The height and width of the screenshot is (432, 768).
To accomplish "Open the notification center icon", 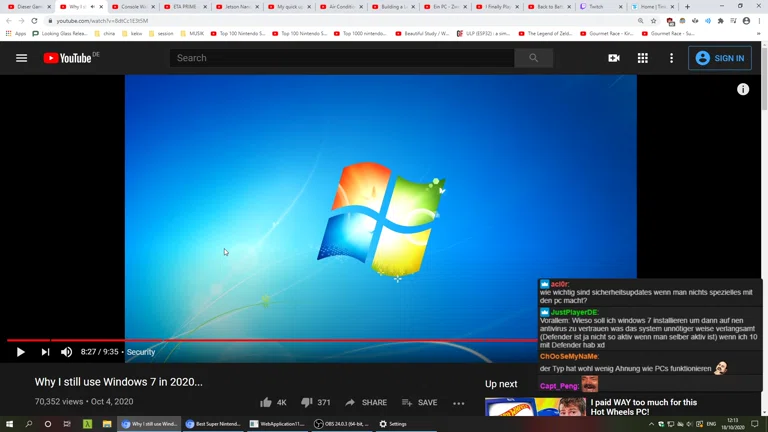I will point(755,424).
